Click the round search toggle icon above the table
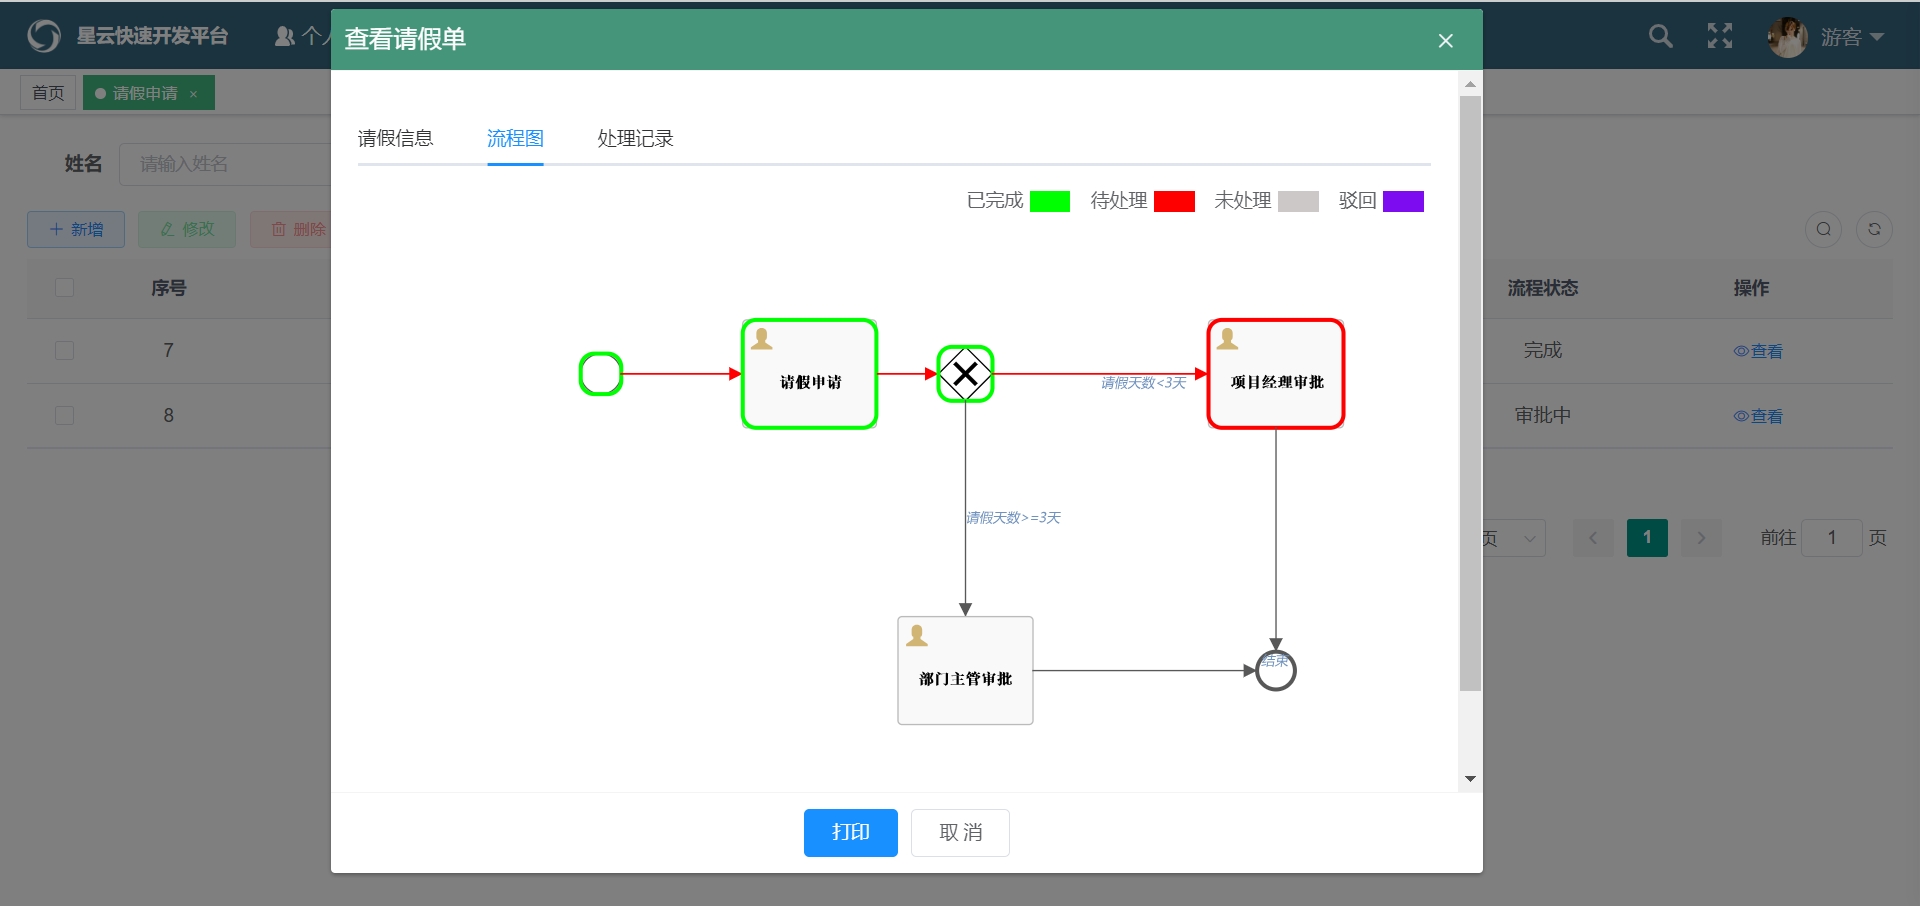Screen dimensions: 1920x906 1823,230
